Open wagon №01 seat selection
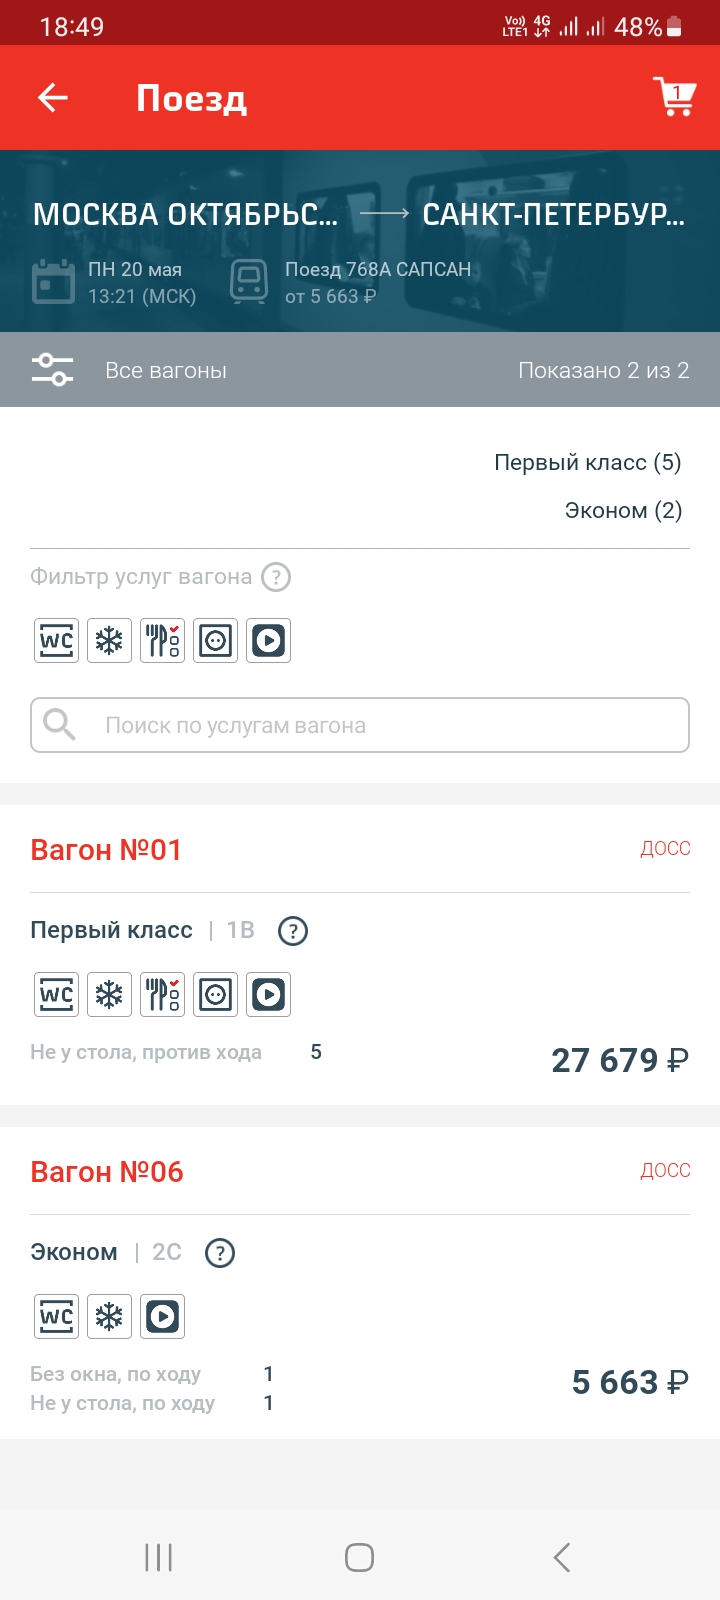The height and width of the screenshot is (1600, 720). click(106, 850)
